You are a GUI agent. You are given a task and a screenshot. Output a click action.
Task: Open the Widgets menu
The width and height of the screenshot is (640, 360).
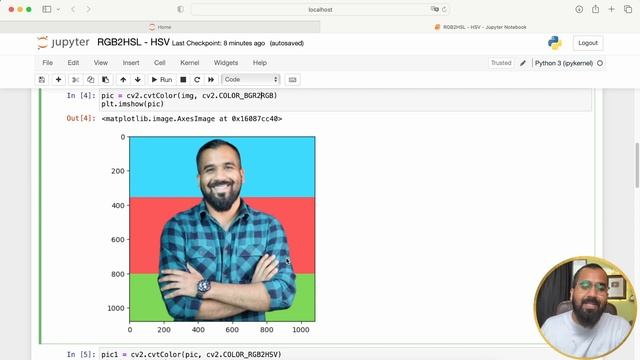pyautogui.click(x=226, y=63)
